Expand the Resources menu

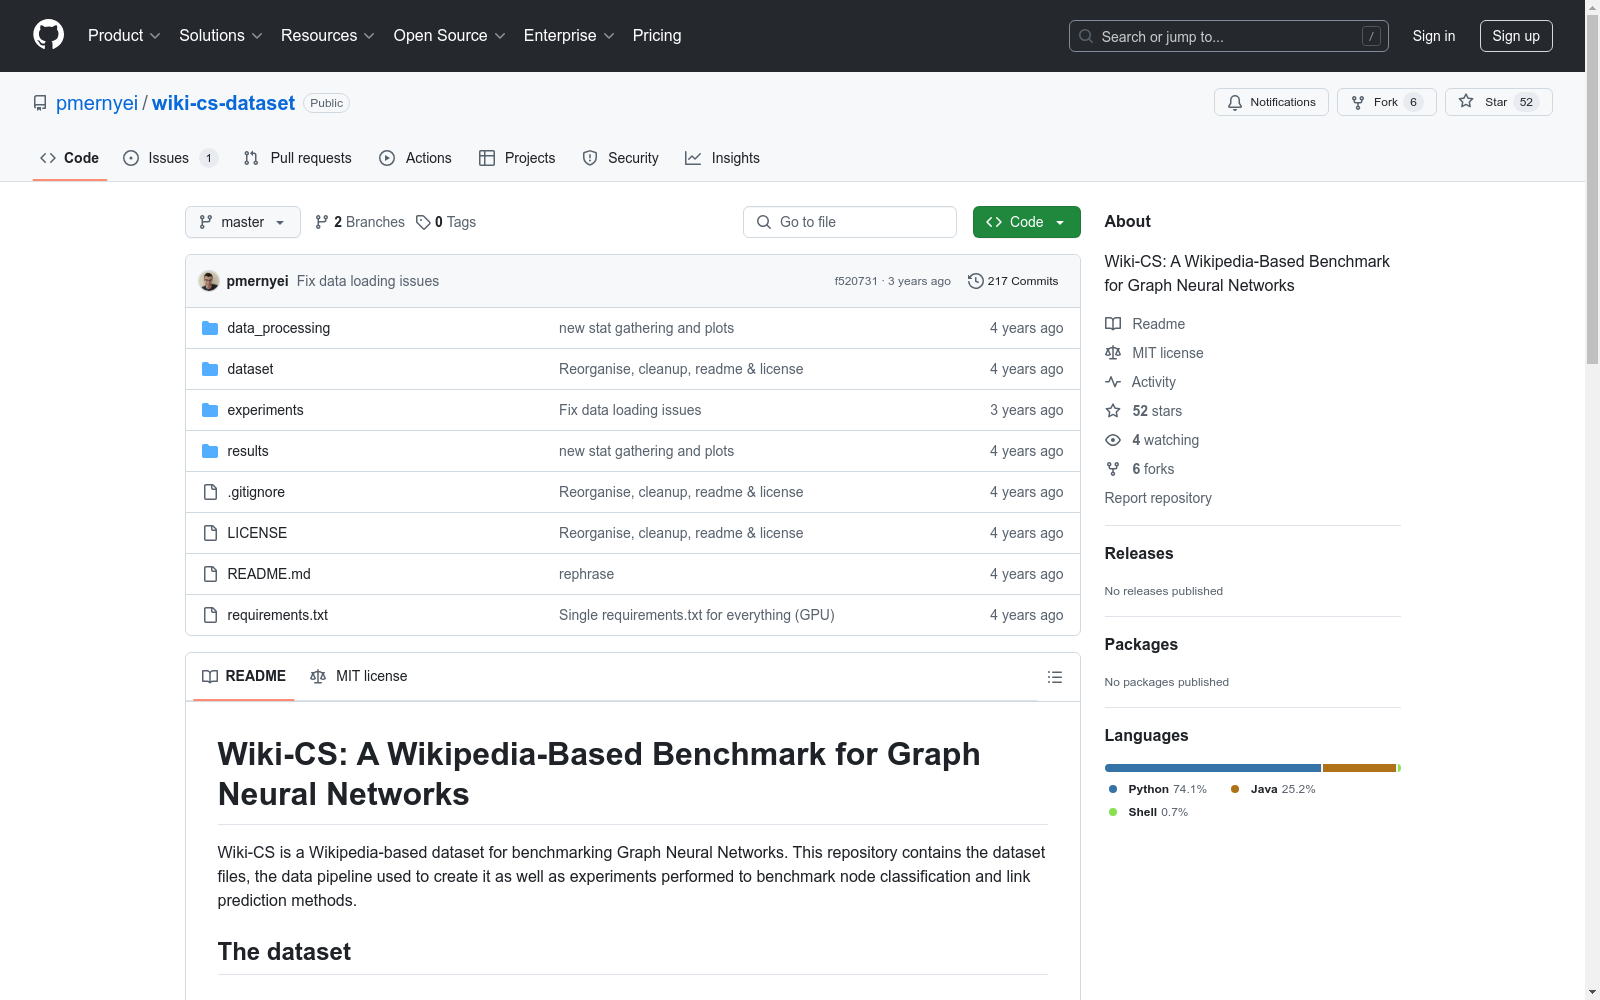(328, 35)
